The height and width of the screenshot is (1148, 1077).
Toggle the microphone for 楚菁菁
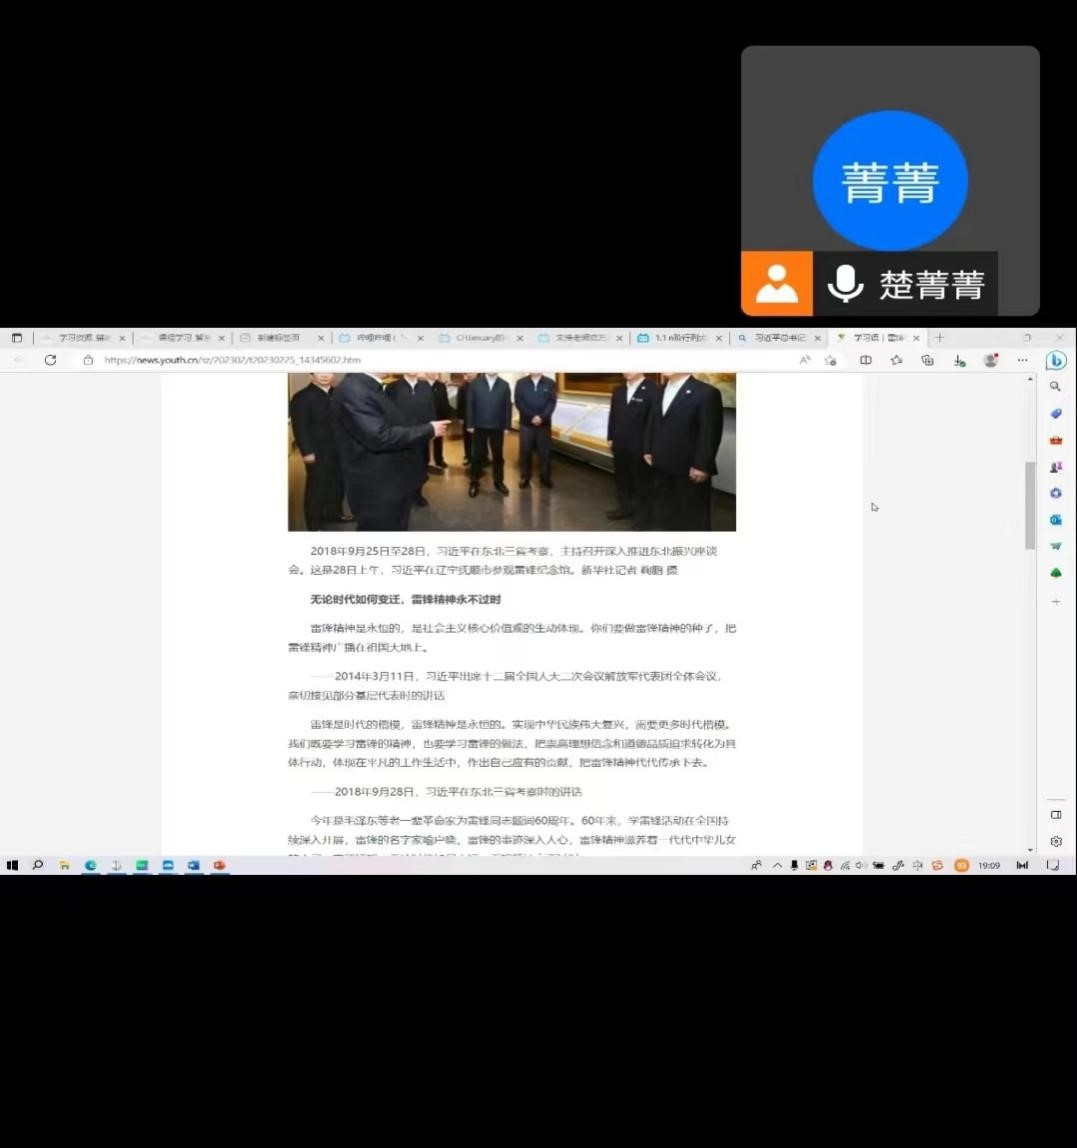(845, 285)
